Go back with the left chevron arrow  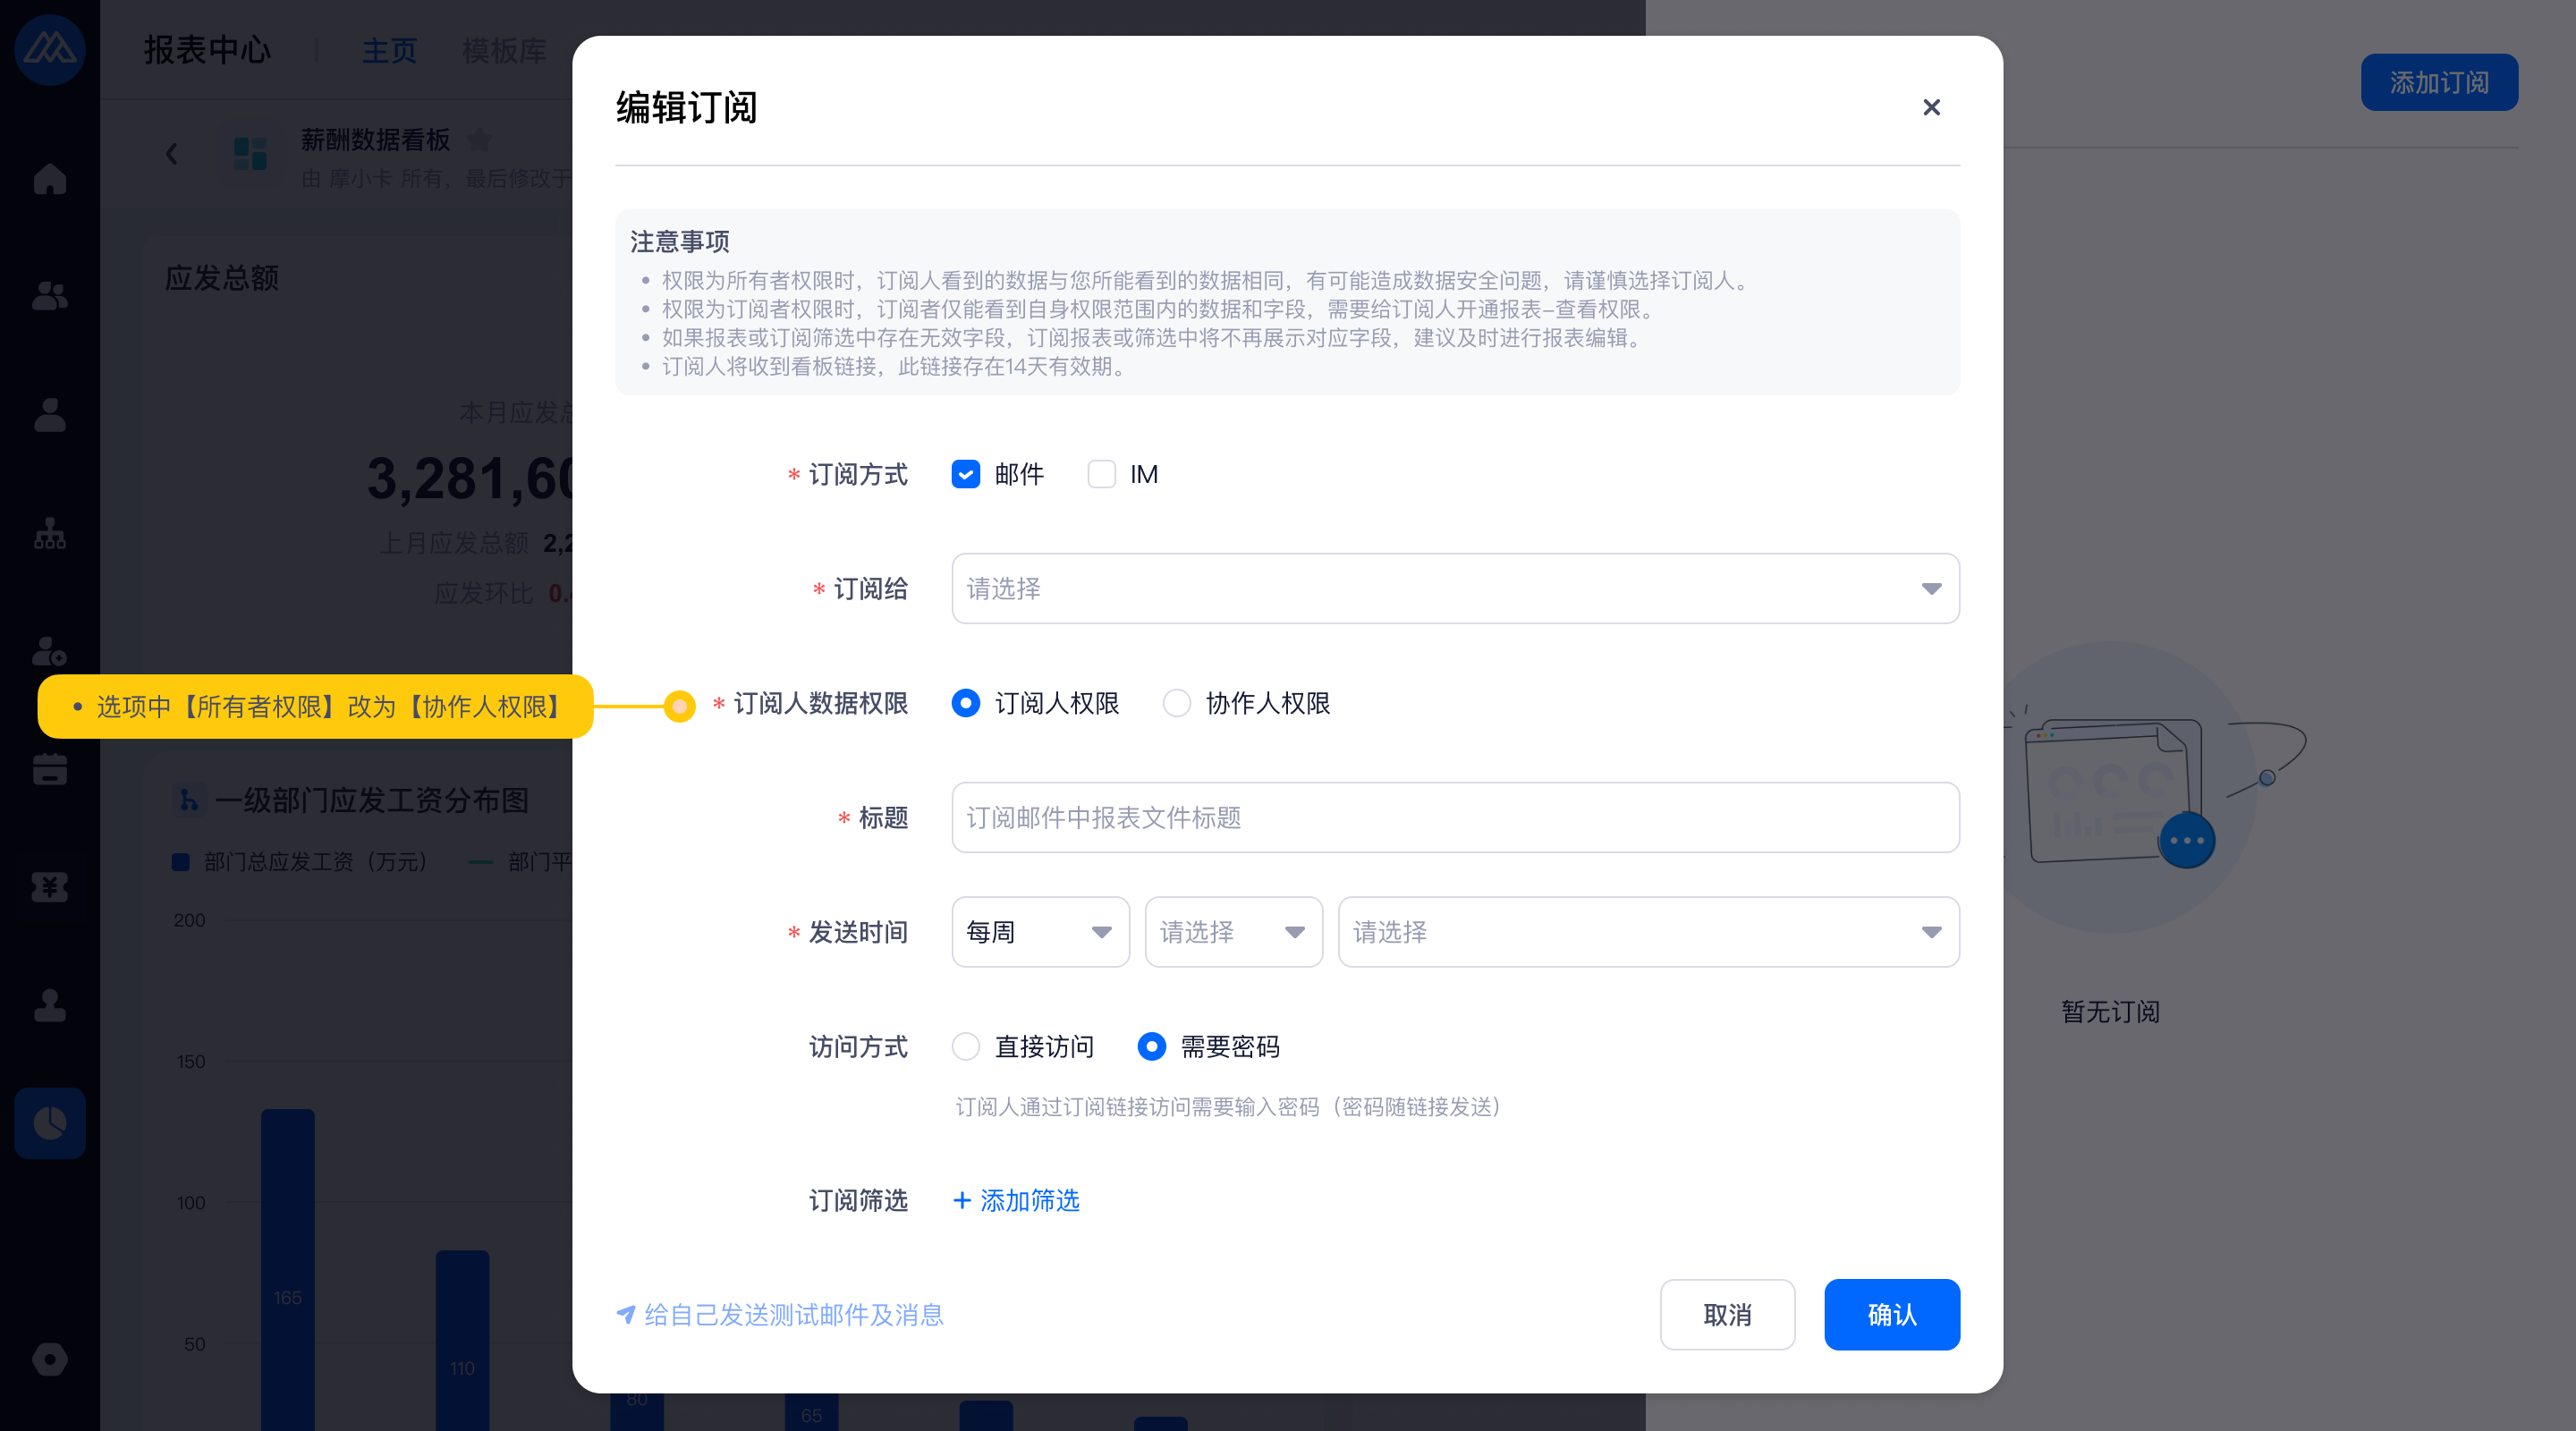172,153
